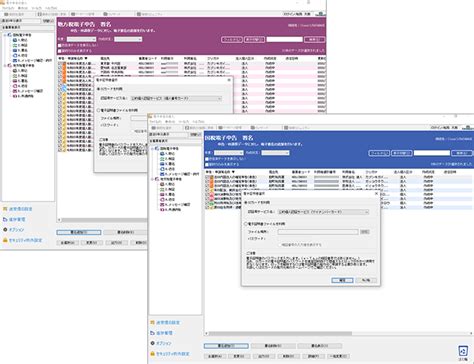The image size is (474, 364).
Task: Select 4.送信 icon under 国税電子申告 in back window
Action: 15,55
